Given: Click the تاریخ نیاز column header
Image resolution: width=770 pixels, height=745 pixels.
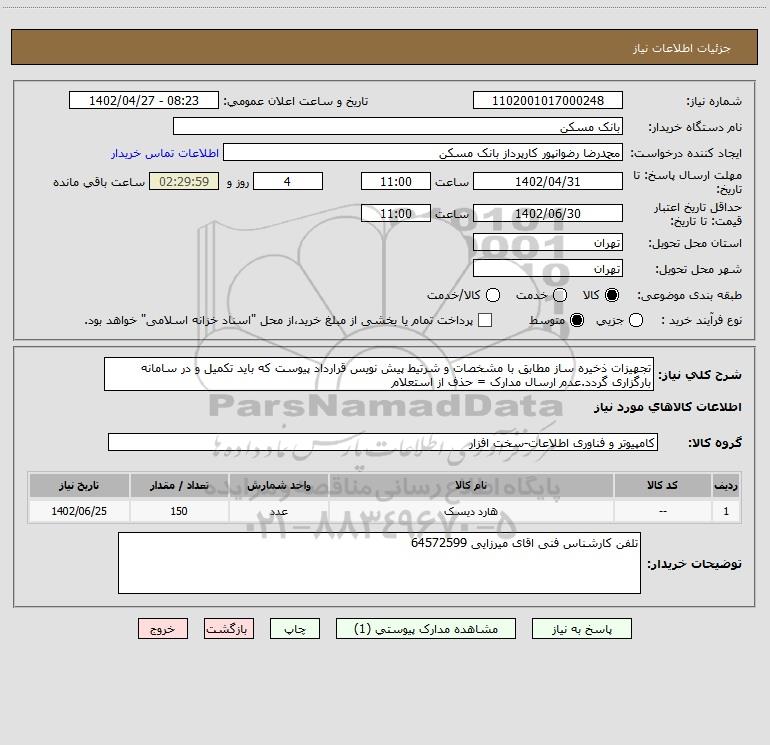Looking at the screenshot, I should [79, 486].
